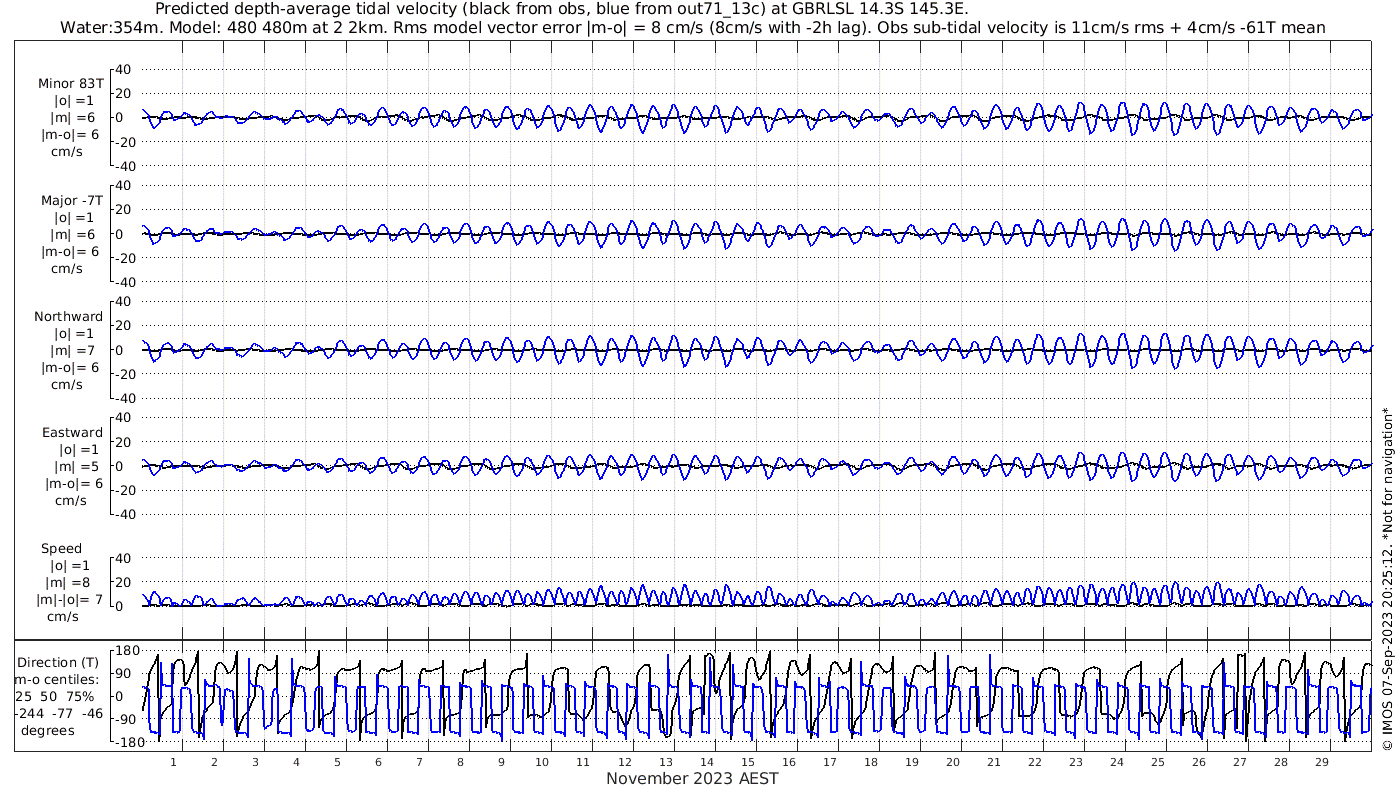
Task: Select the "|m| =5" value in the Eastward panel
Action: tap(74, 466)
